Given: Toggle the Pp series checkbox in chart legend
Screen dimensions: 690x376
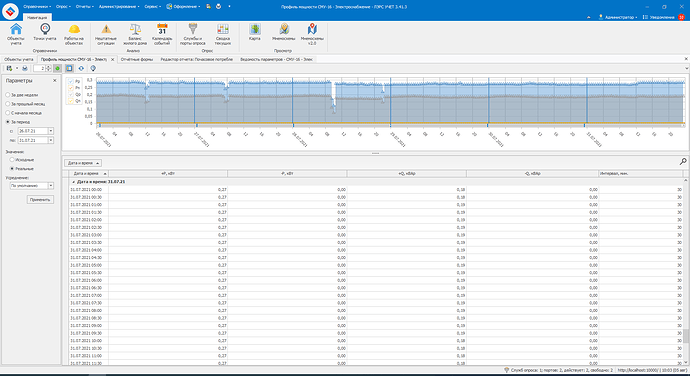Looking at the screenshot, I should click(71, 81).
